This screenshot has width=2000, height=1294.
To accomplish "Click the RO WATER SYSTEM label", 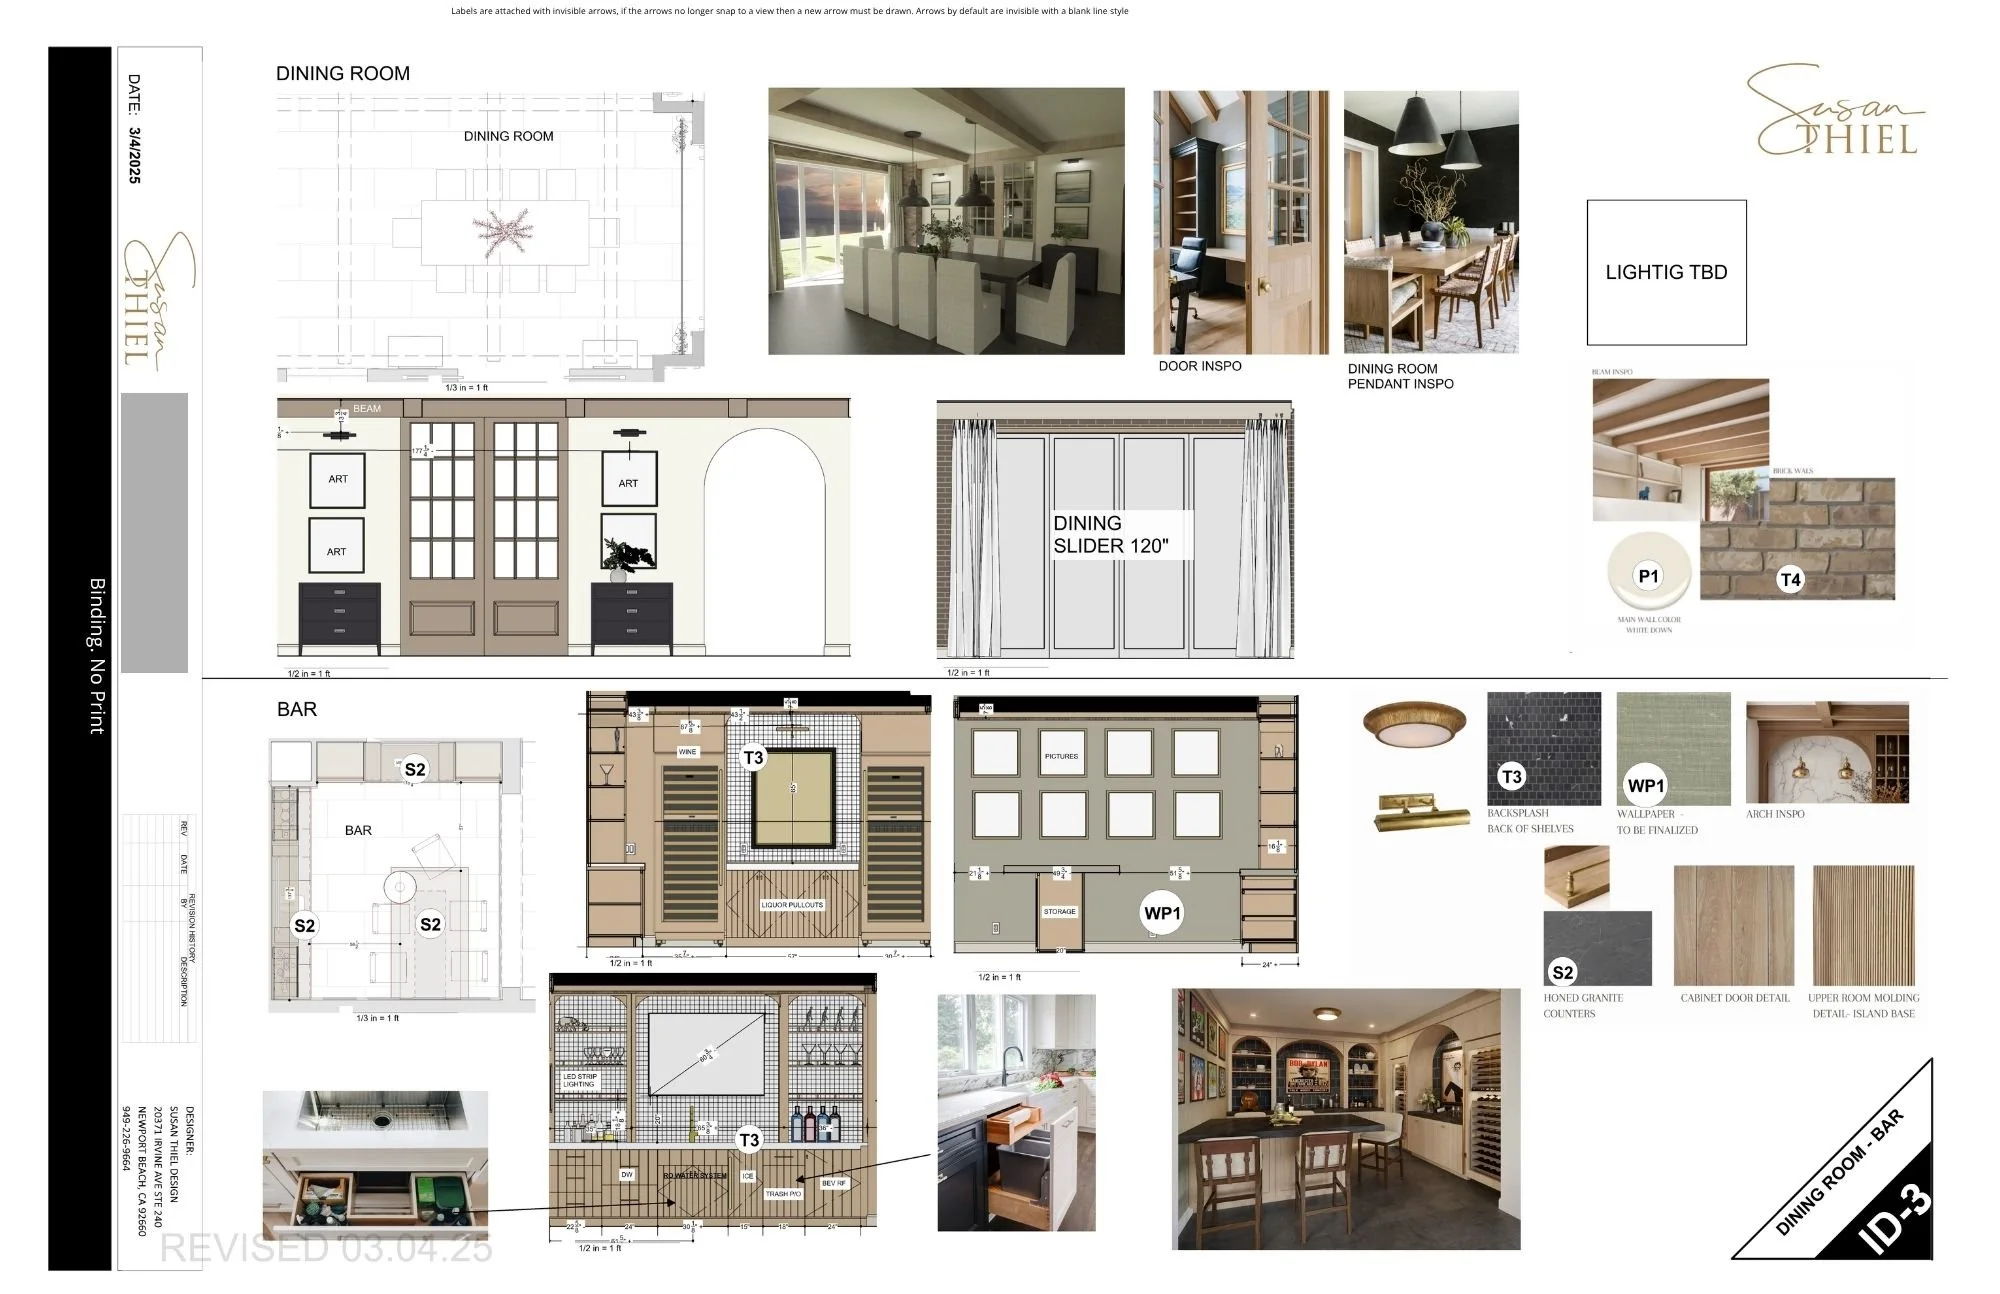I will [x=695, y=1175].
